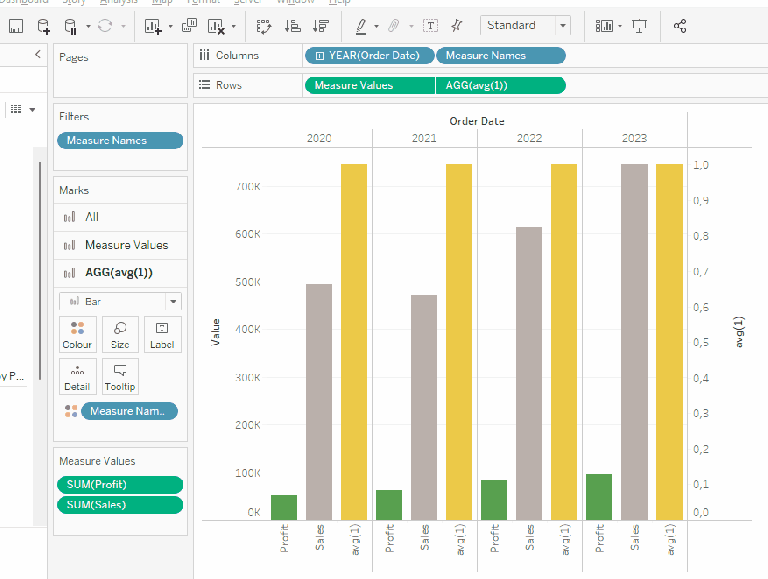Image resolution: width=768 pixels, height=579 pixels.
Task: Click the Tooltip marks button
Action: click(120, 376)
